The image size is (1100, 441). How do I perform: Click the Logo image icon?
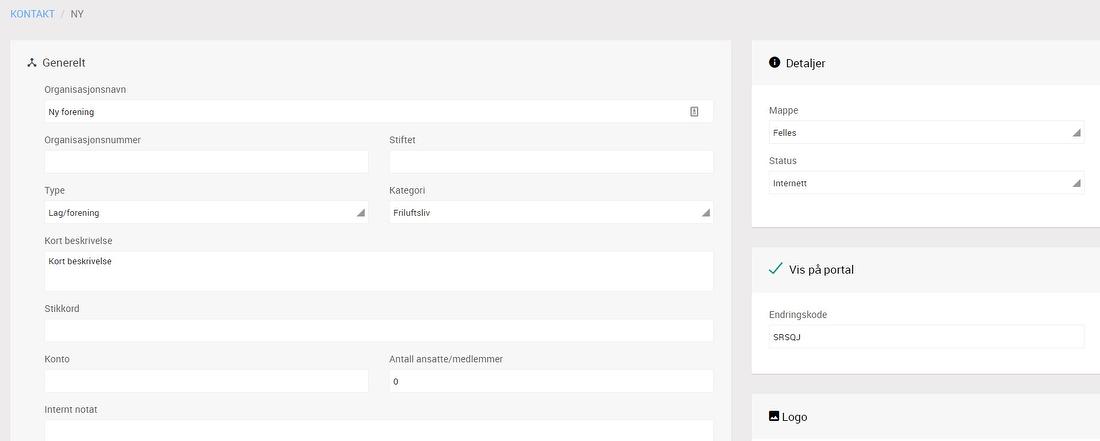773,416
